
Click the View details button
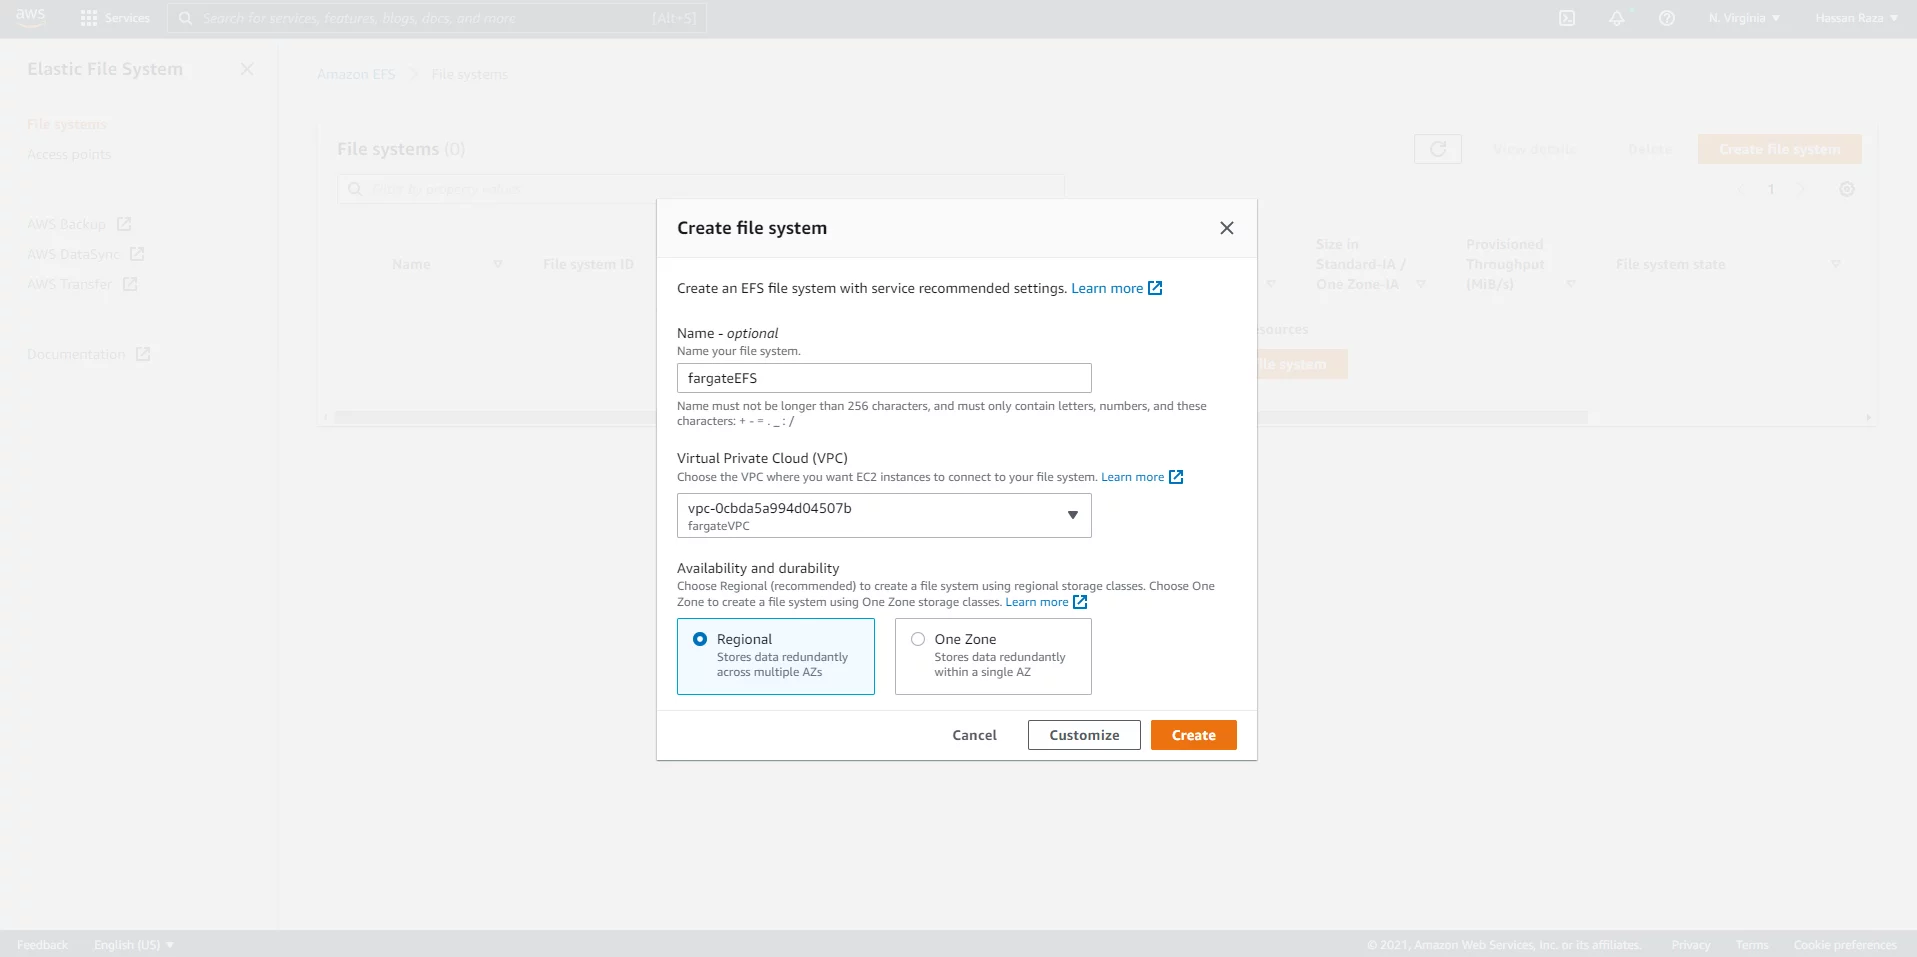tap(1534, 149)
